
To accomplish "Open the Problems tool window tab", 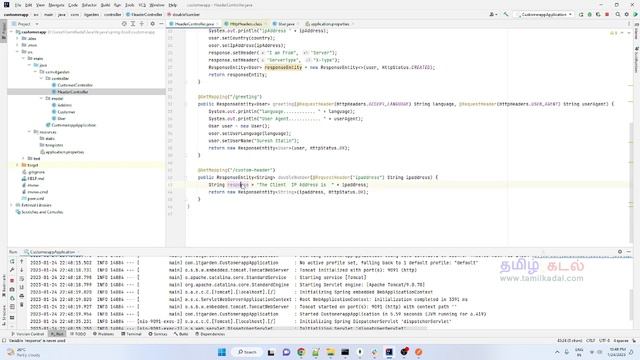I will click(103, 334).
